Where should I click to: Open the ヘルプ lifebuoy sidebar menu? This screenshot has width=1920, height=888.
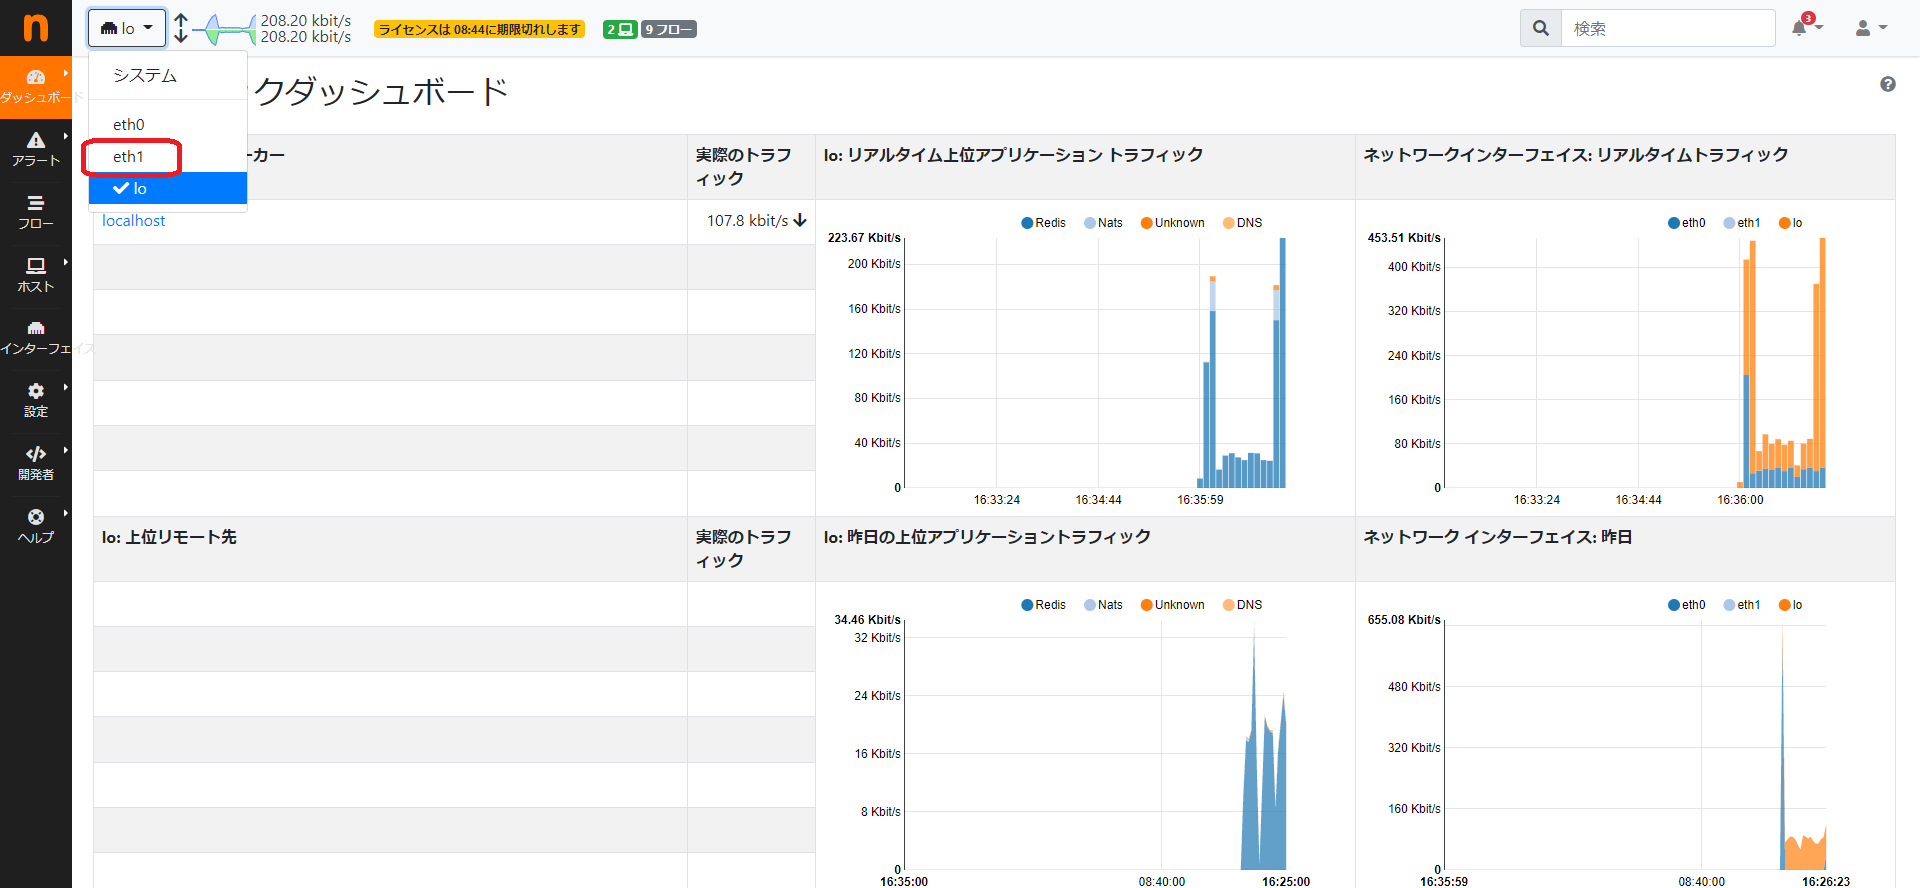[36, 526]
